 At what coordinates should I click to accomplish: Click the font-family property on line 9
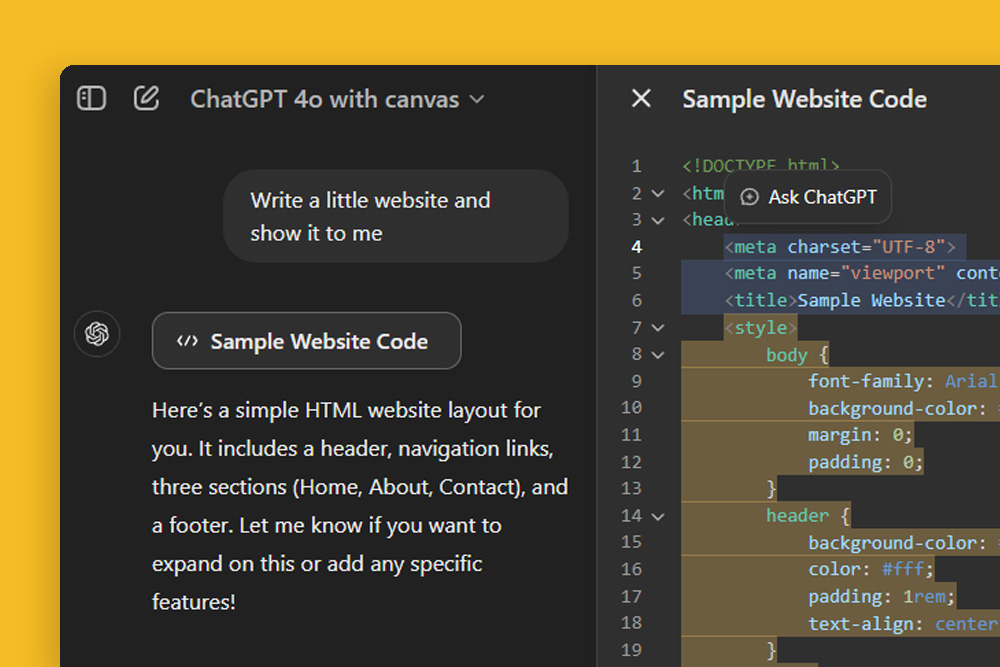pos(865,381)
